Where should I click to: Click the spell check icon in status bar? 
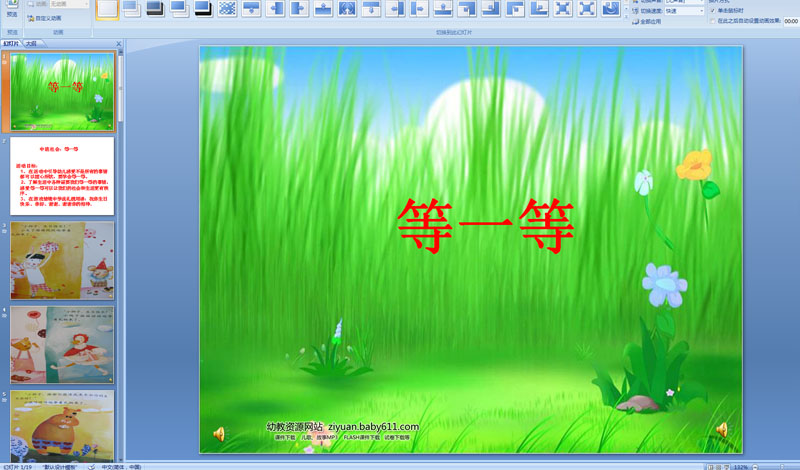91,467
